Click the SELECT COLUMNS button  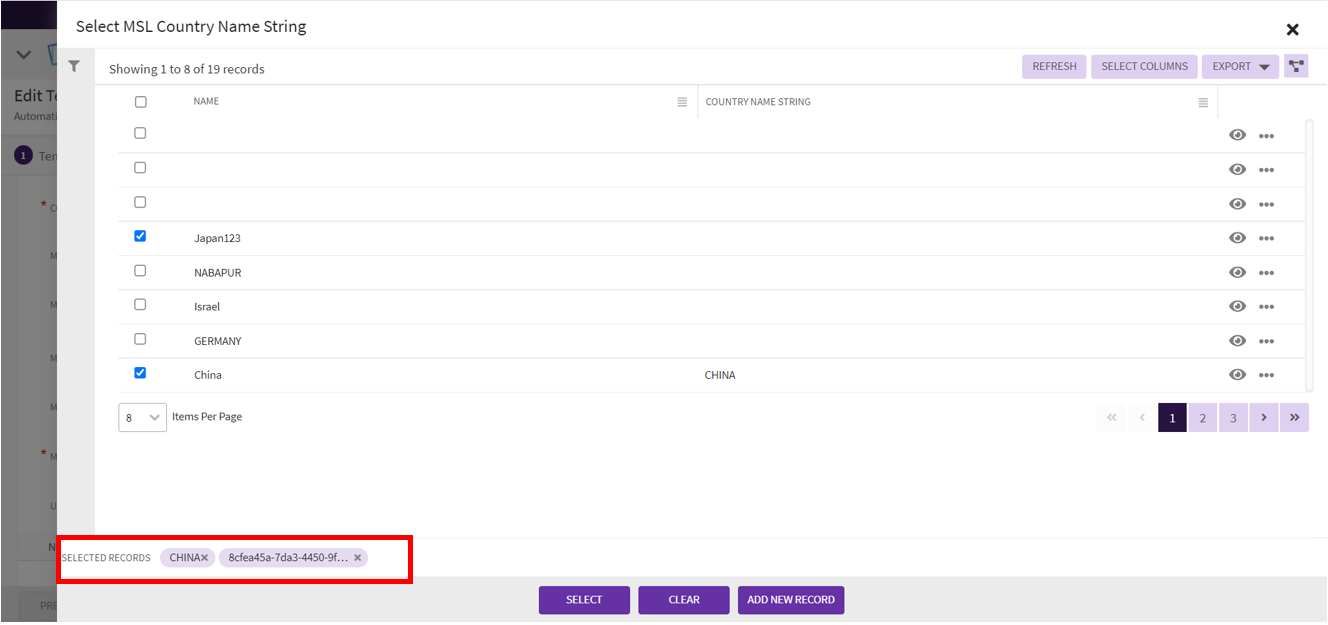click(x=1144, y=66)
